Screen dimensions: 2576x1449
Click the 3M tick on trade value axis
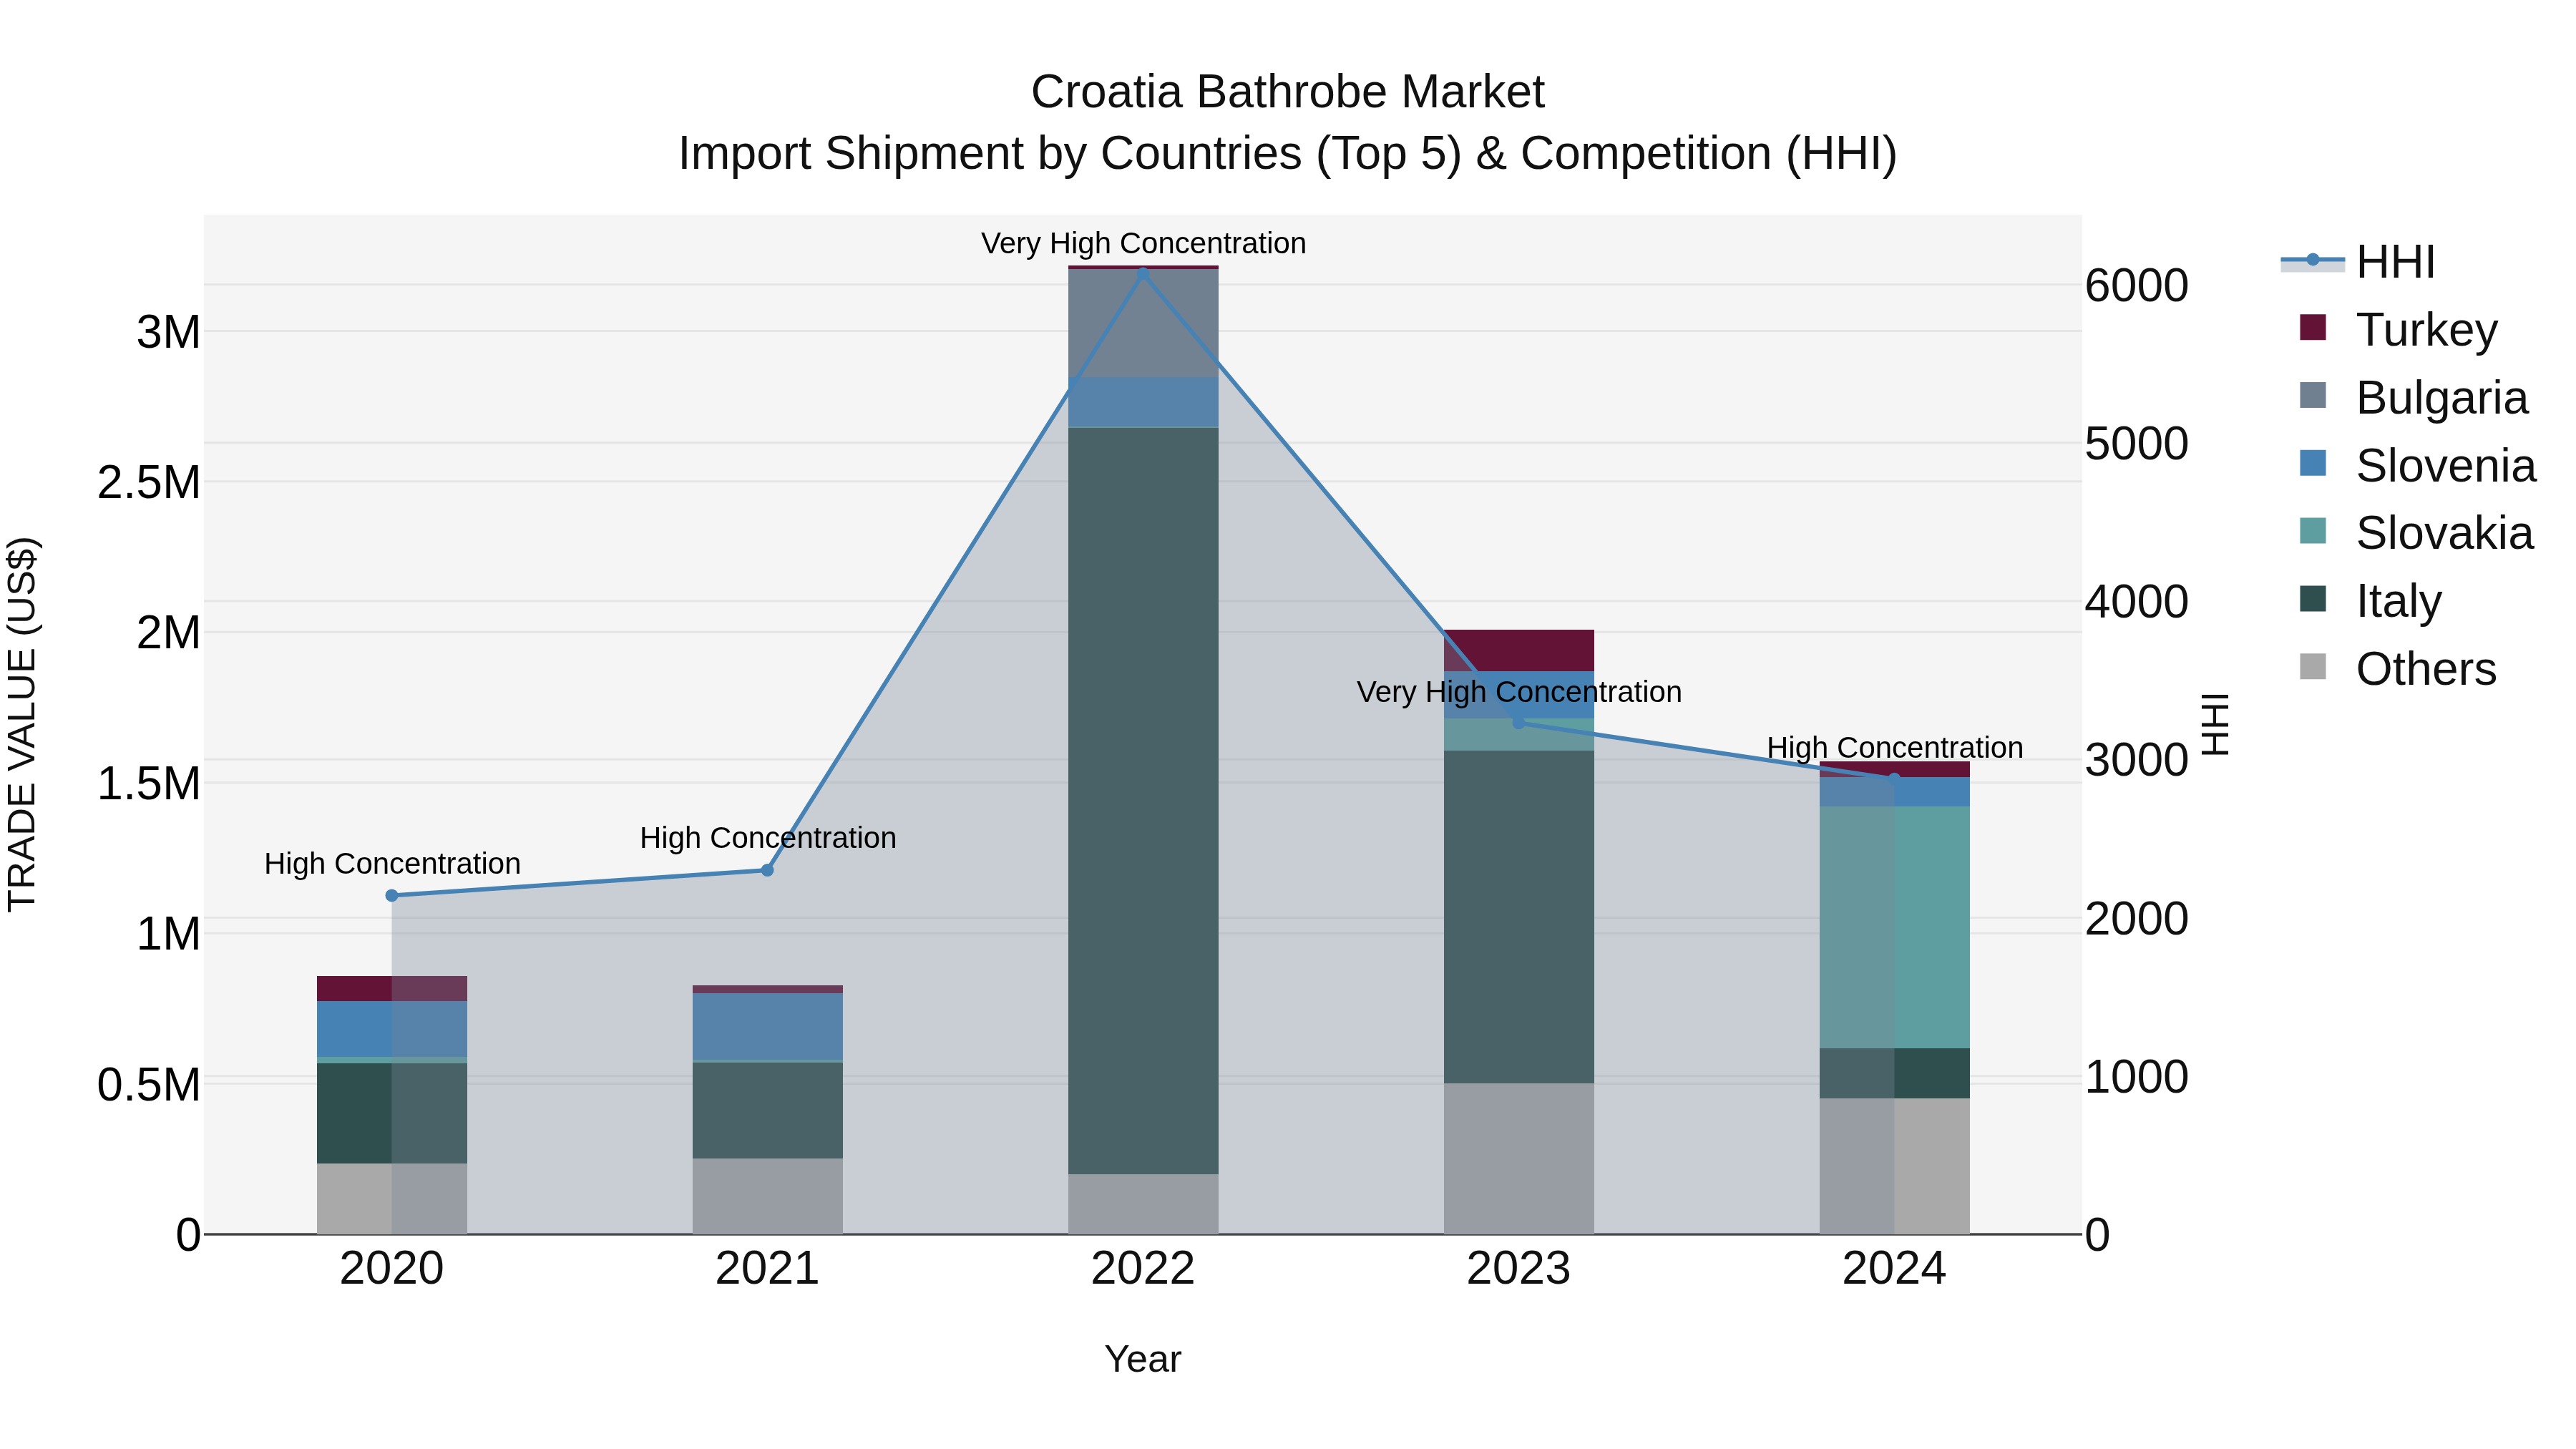[168, 332]
